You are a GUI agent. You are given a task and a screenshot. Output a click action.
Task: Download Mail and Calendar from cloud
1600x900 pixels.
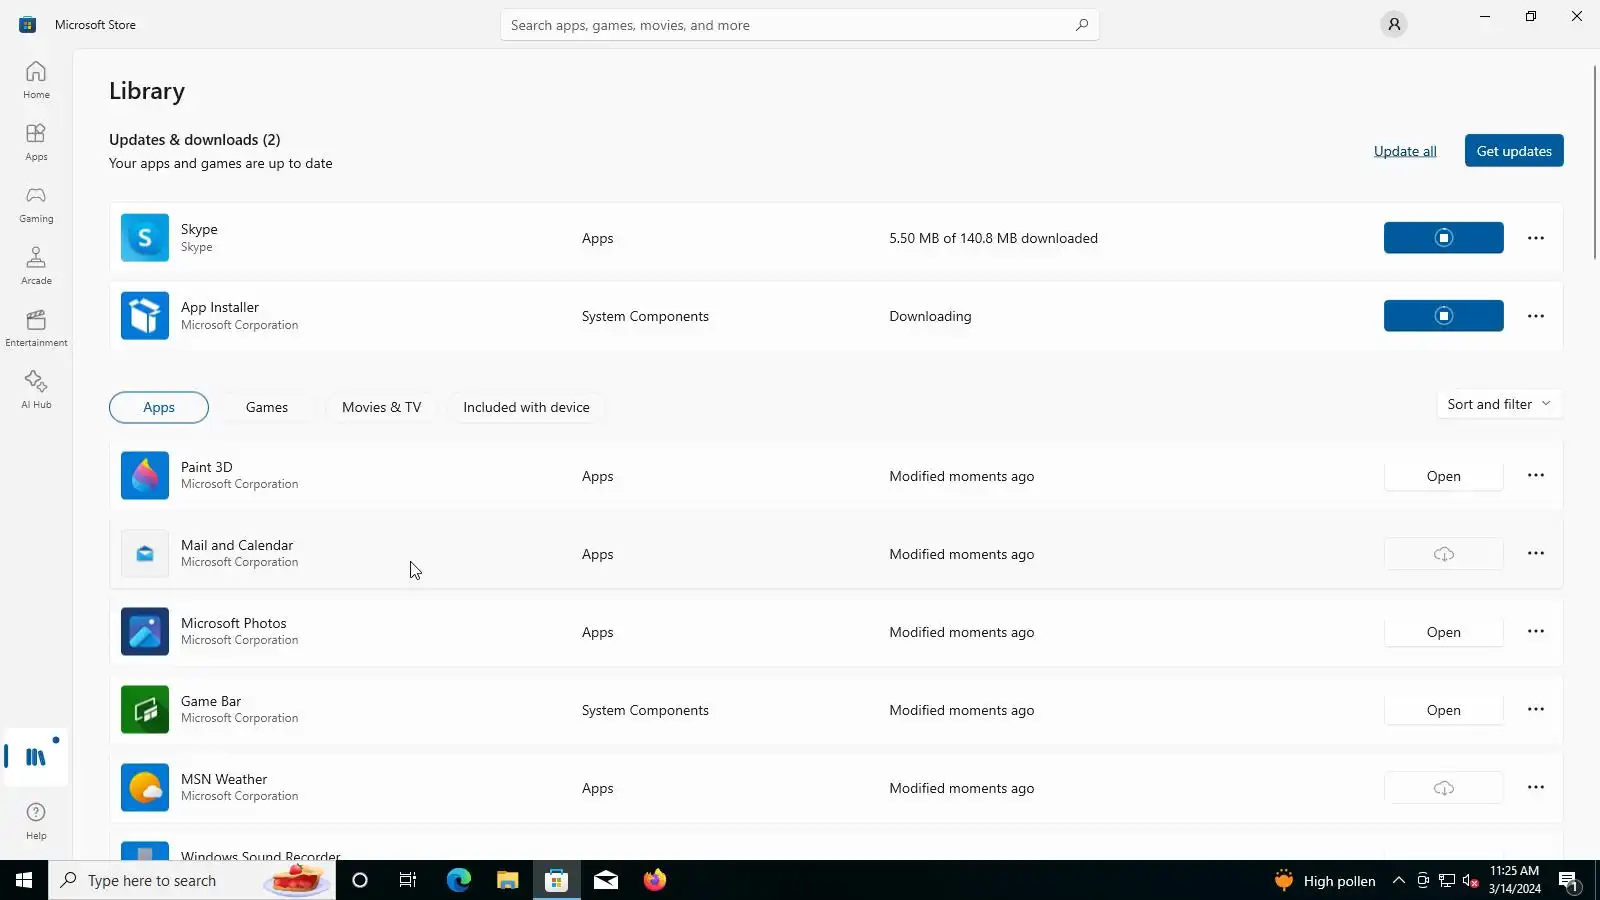coord(1443,554)
